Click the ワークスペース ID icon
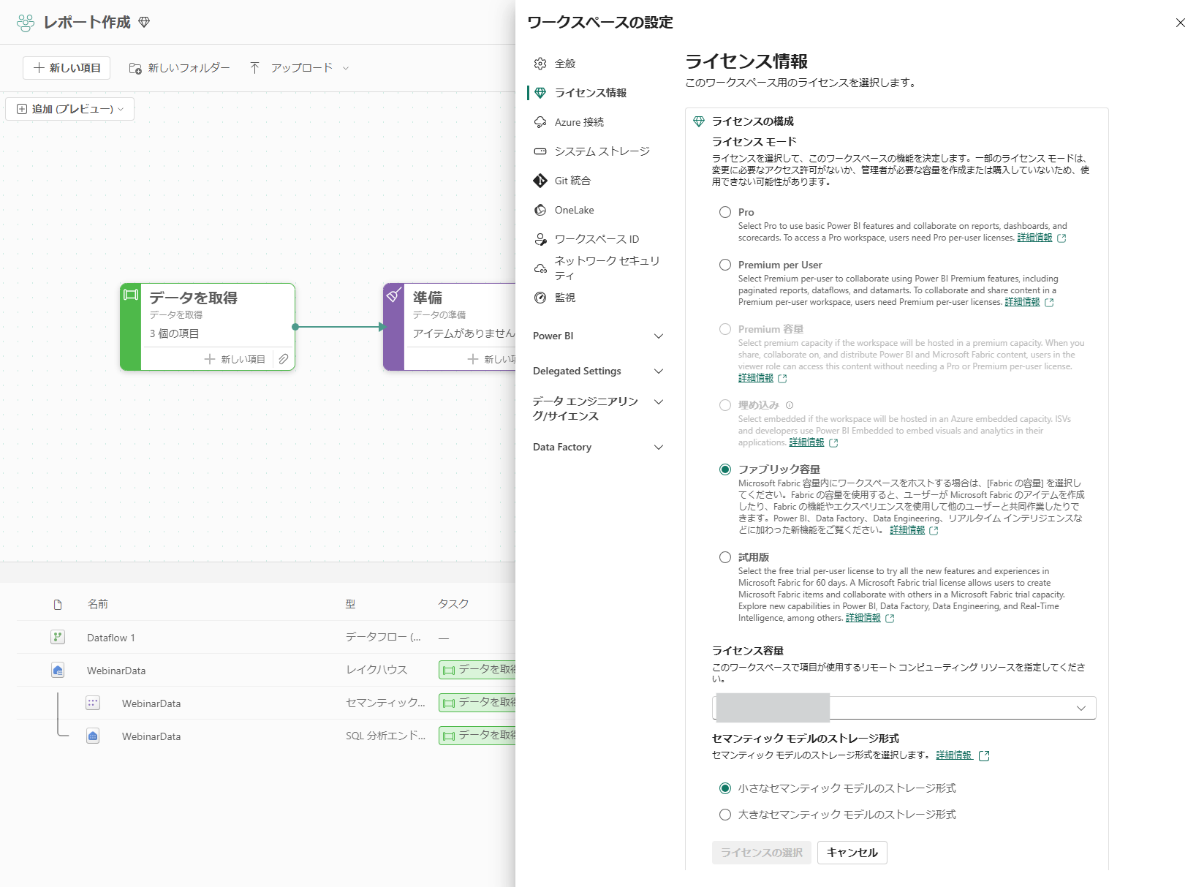The image size is (1196, 887). 540,239
